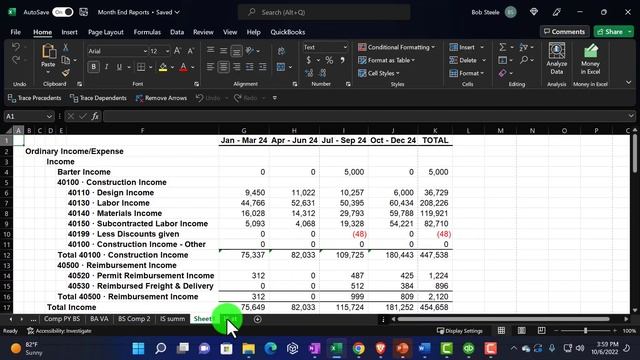This screenshot has width=640, height=360.
Task: Open the Windows Start menu
Action: coord(138,349)
